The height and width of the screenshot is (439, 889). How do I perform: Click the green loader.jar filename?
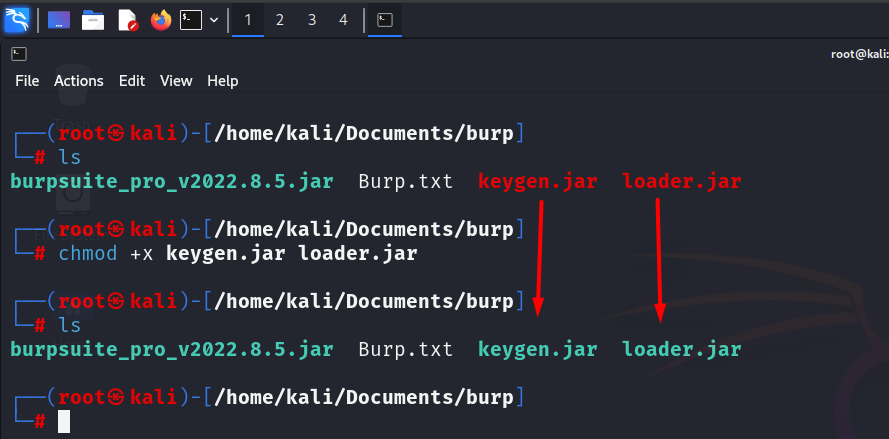(682, 349)
